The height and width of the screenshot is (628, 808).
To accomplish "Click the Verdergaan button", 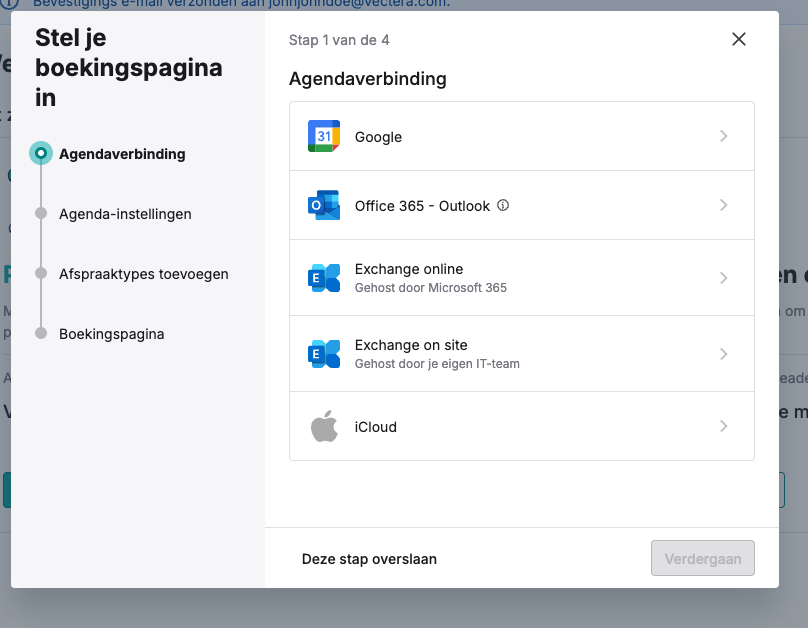I will pos(702,558).
